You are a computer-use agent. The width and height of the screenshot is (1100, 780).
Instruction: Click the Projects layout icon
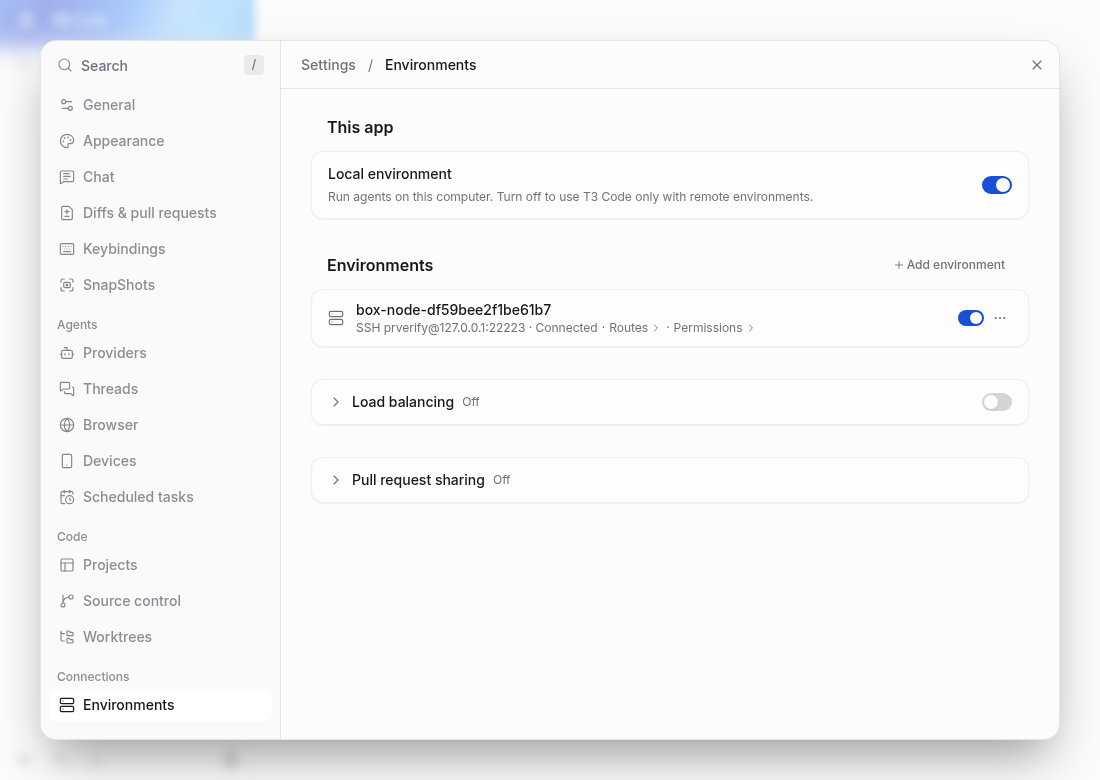point(67,565)
